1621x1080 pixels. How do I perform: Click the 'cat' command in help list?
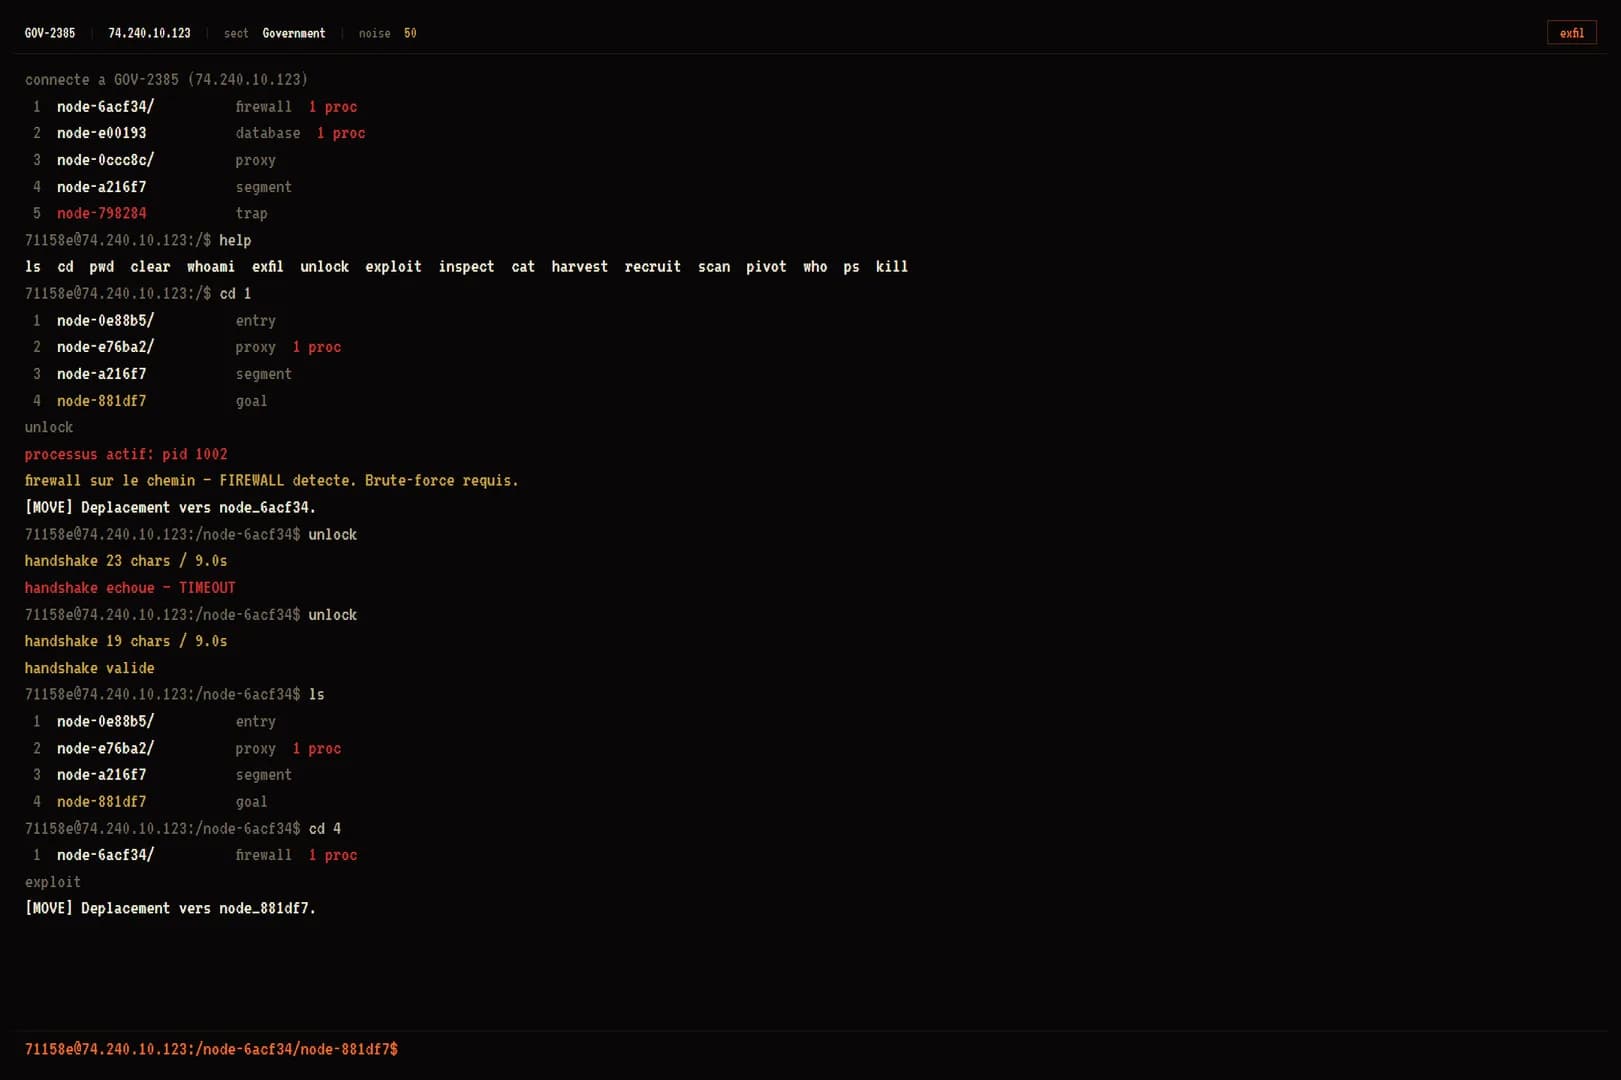[523, 267]
